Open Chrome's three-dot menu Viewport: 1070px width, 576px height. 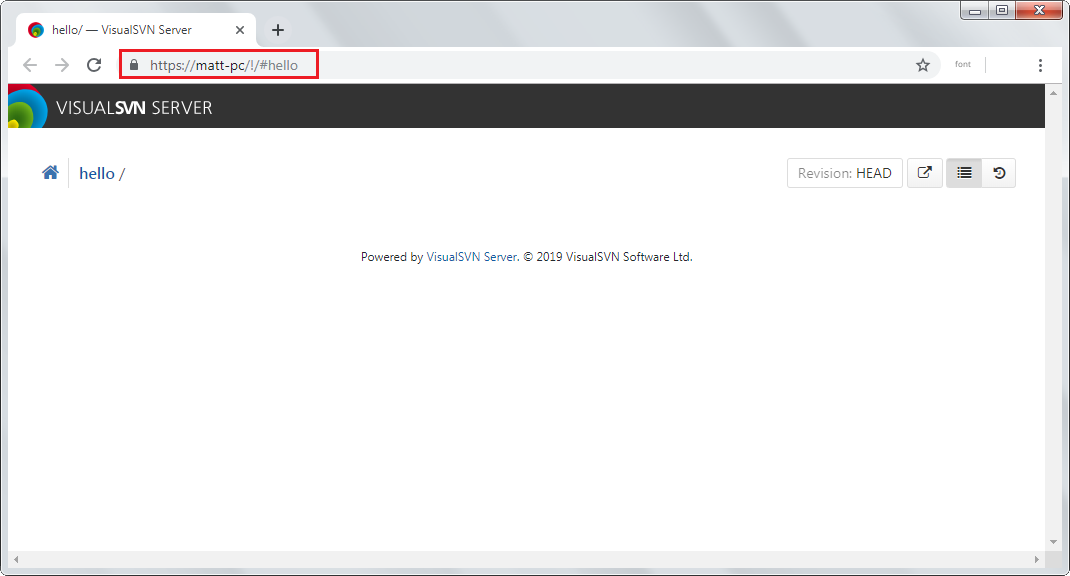click(x=1040, y=65)
